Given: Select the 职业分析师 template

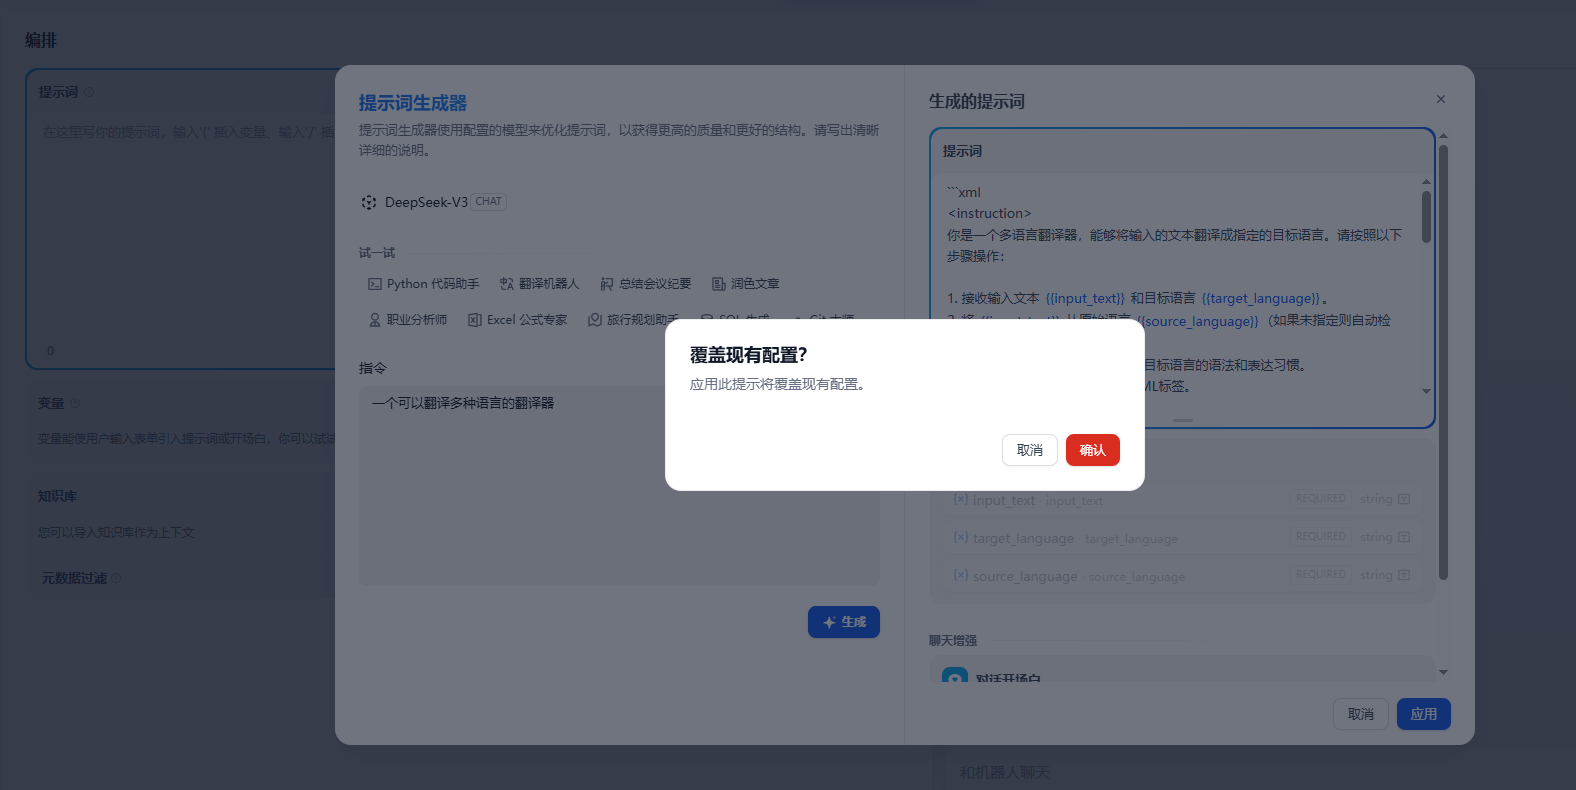Looking at the screenshot, I should pyautogui.click(x=407, y=320).
